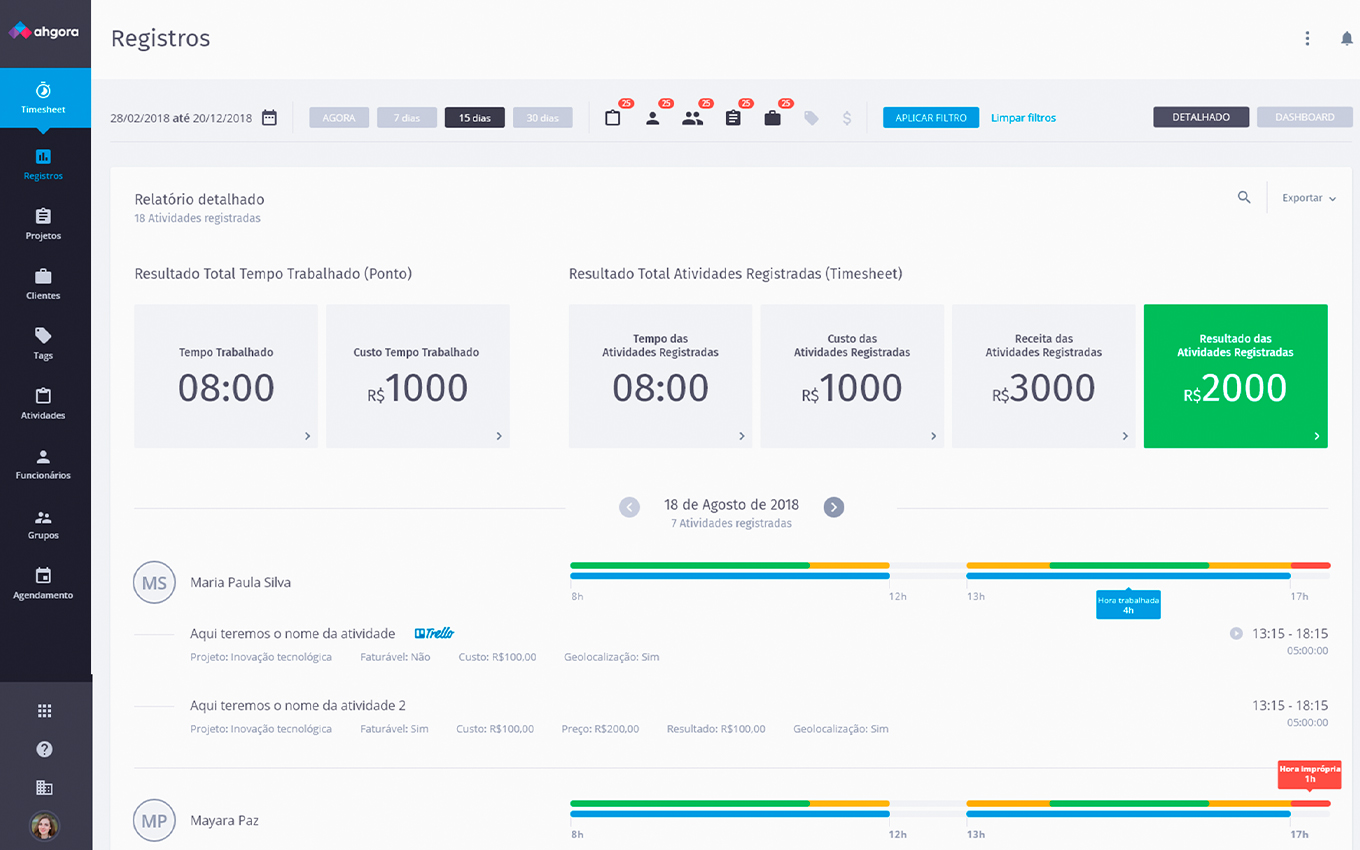Expand the Tempo Trabalhado card arrow

click(x=307, y=436)
